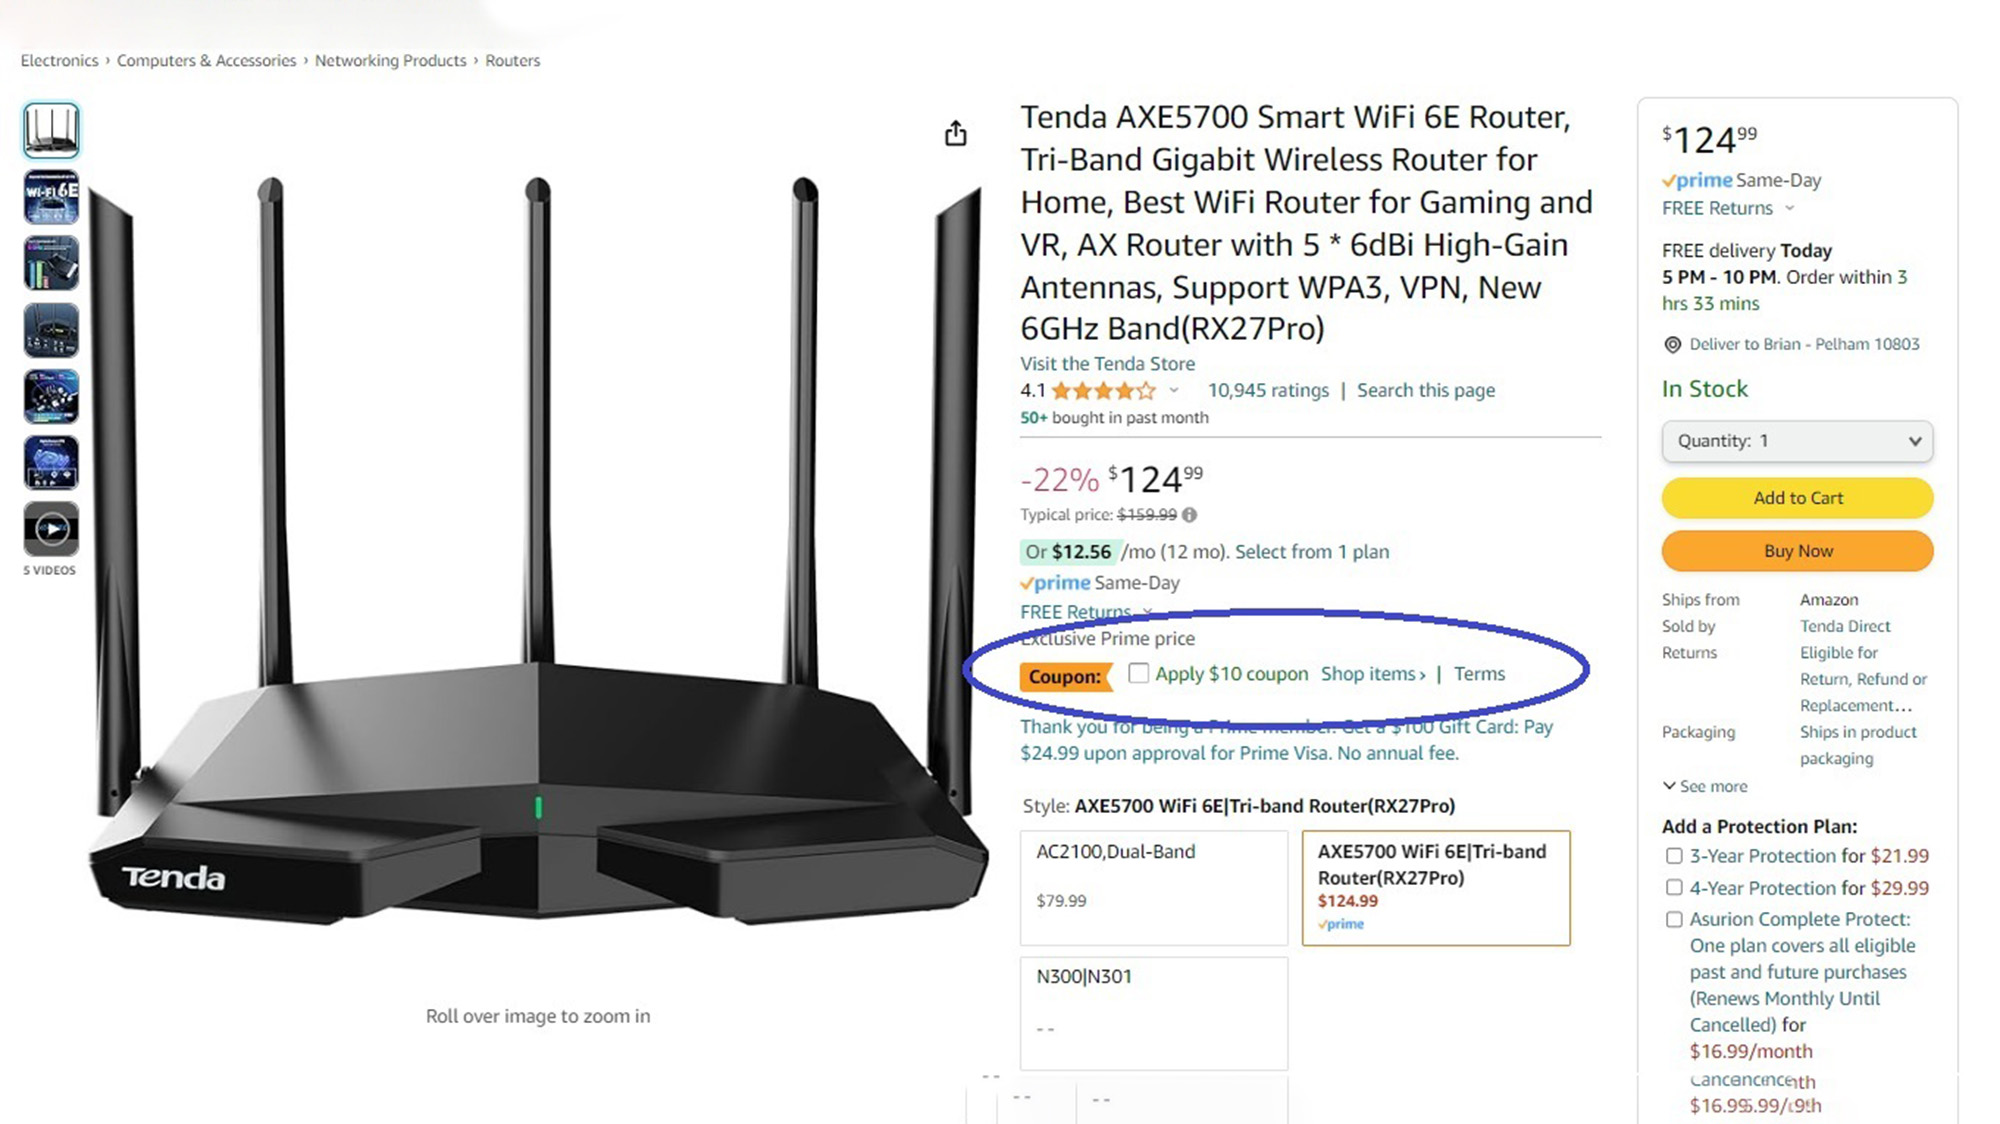Select the WiFi 6E thumbnail image
The height and width of the screenshot is (1124, 2000).
pos(51,196)
